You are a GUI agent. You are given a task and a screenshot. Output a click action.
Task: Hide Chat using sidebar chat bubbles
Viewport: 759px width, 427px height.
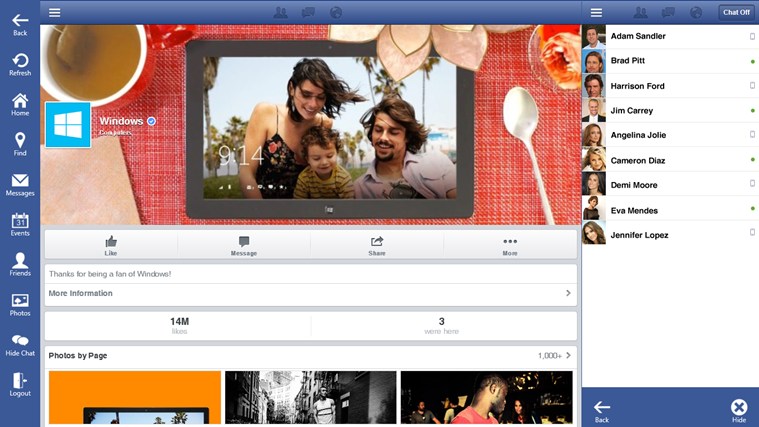click(x=20, y=345)
